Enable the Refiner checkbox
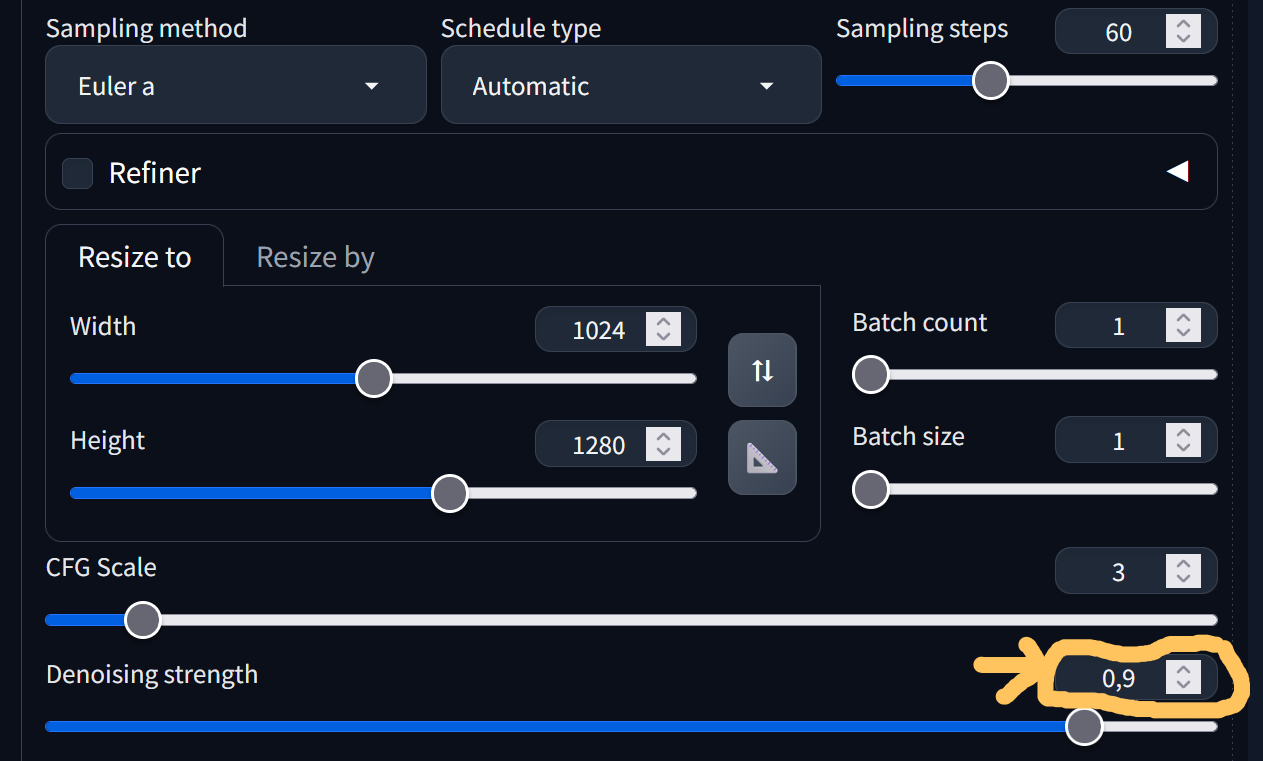The width and height of the screenshot is (1263, 761). coord(78,173)
